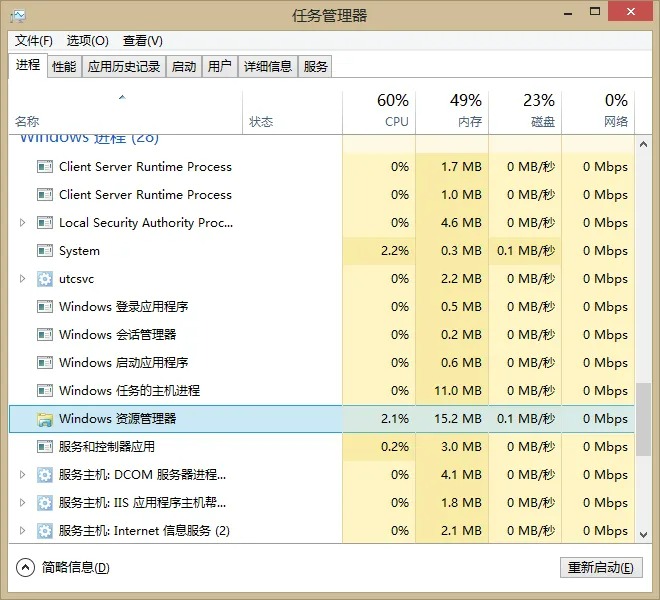Viewport: 660px width, 600px height.
Task: Click the 4.6 MB memory value
Action: 461,222
